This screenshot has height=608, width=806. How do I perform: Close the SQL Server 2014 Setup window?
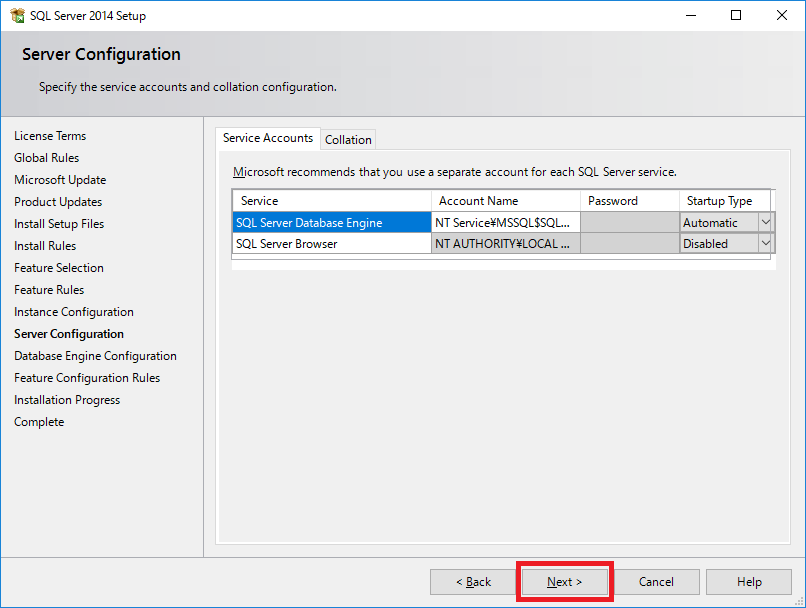781,15
